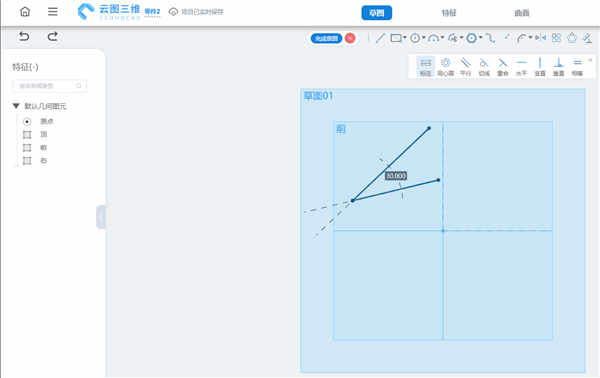This screenshot has width=600, height=378.
Task: Collapse the default geometry tree node
Action: [x=16, y=106]
